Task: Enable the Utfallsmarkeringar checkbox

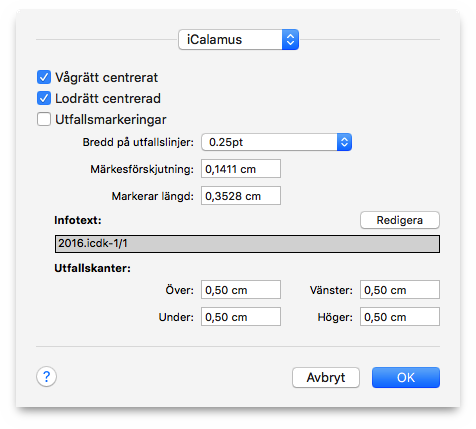Action: click(x=44, y=119)
